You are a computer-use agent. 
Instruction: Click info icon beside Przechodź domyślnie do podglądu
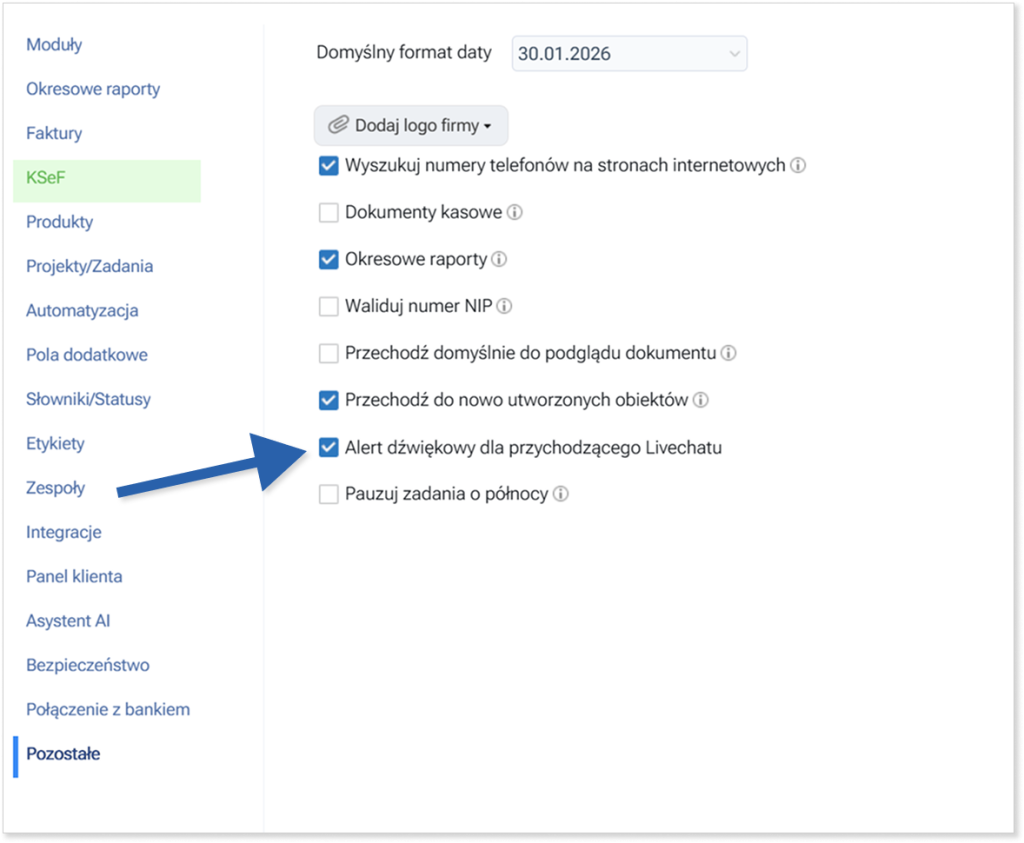pyautogui.click(x=729, y=353)
